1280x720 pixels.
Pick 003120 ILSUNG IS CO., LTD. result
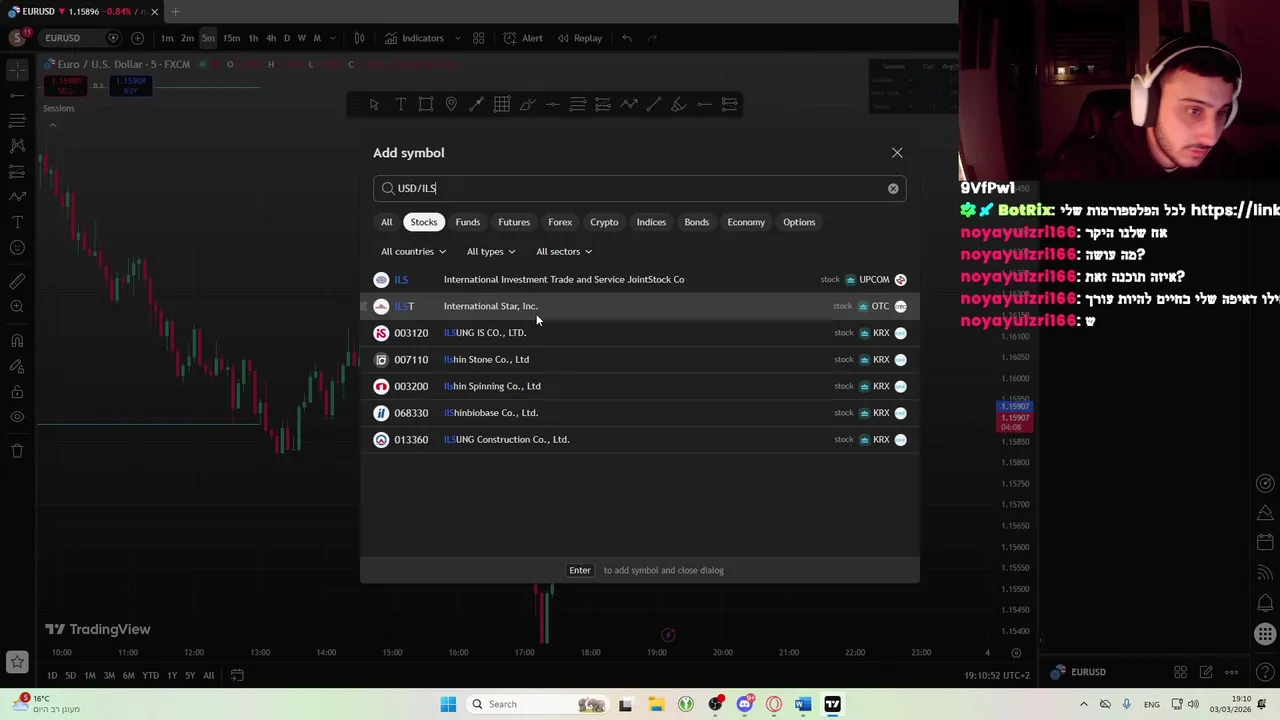pos(640,333)
